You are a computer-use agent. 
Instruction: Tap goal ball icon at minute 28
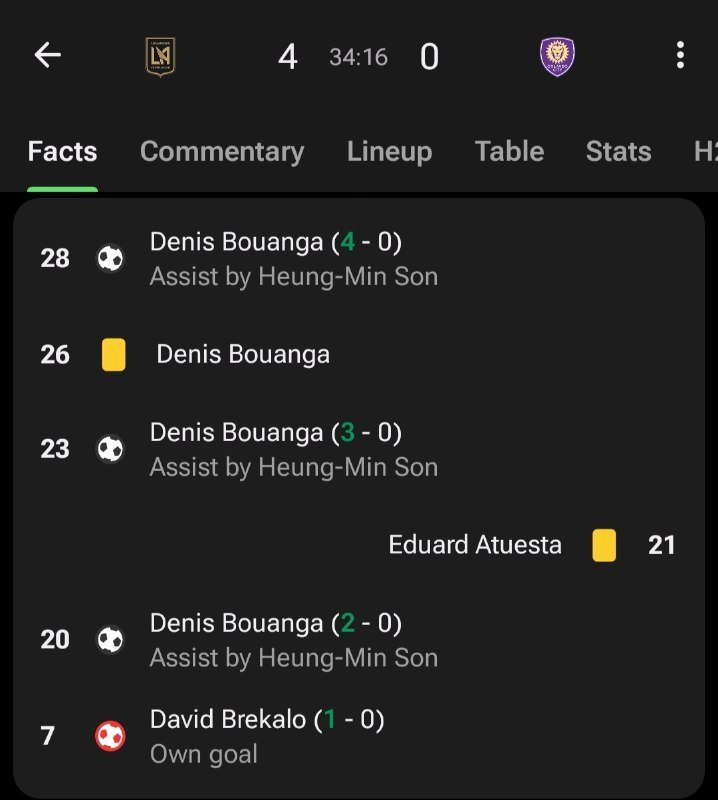click(x=110, y=259)
